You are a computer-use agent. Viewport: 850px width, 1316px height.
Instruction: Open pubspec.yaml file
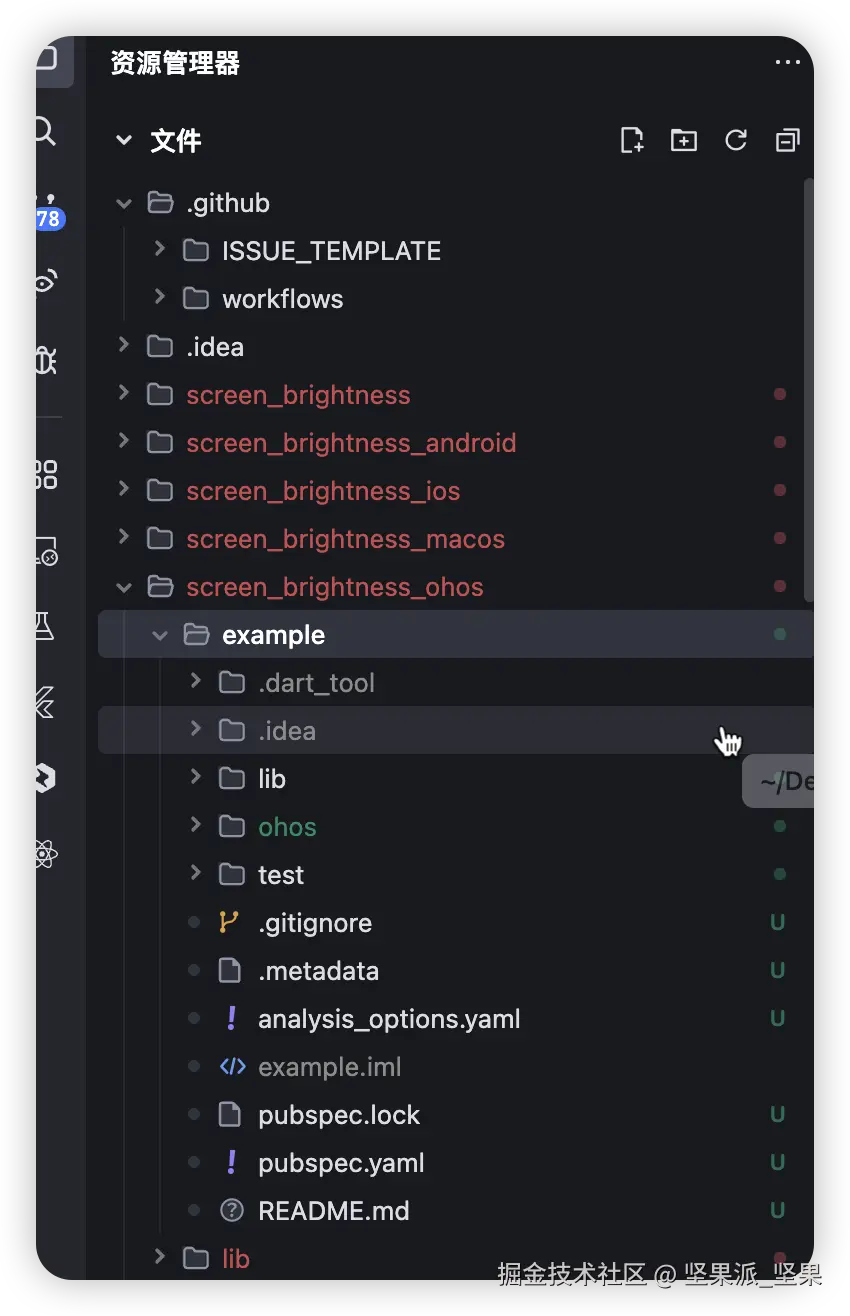point(341,1163)
